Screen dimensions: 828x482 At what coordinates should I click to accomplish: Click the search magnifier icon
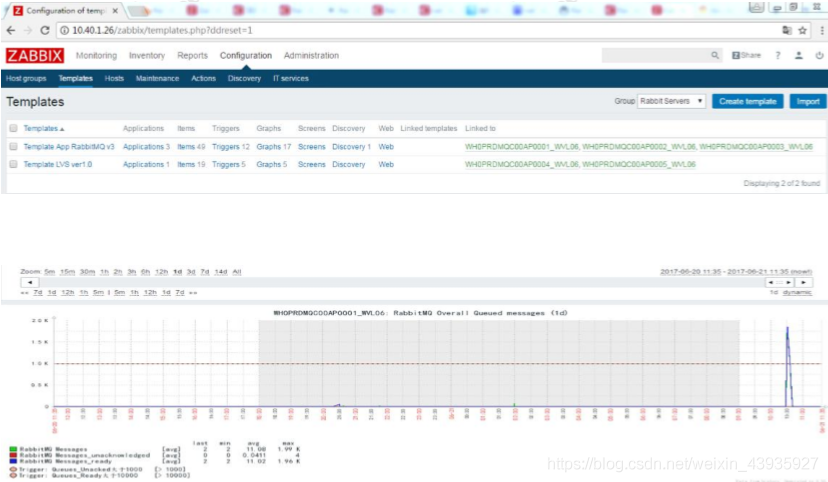(x=715, y=56)
